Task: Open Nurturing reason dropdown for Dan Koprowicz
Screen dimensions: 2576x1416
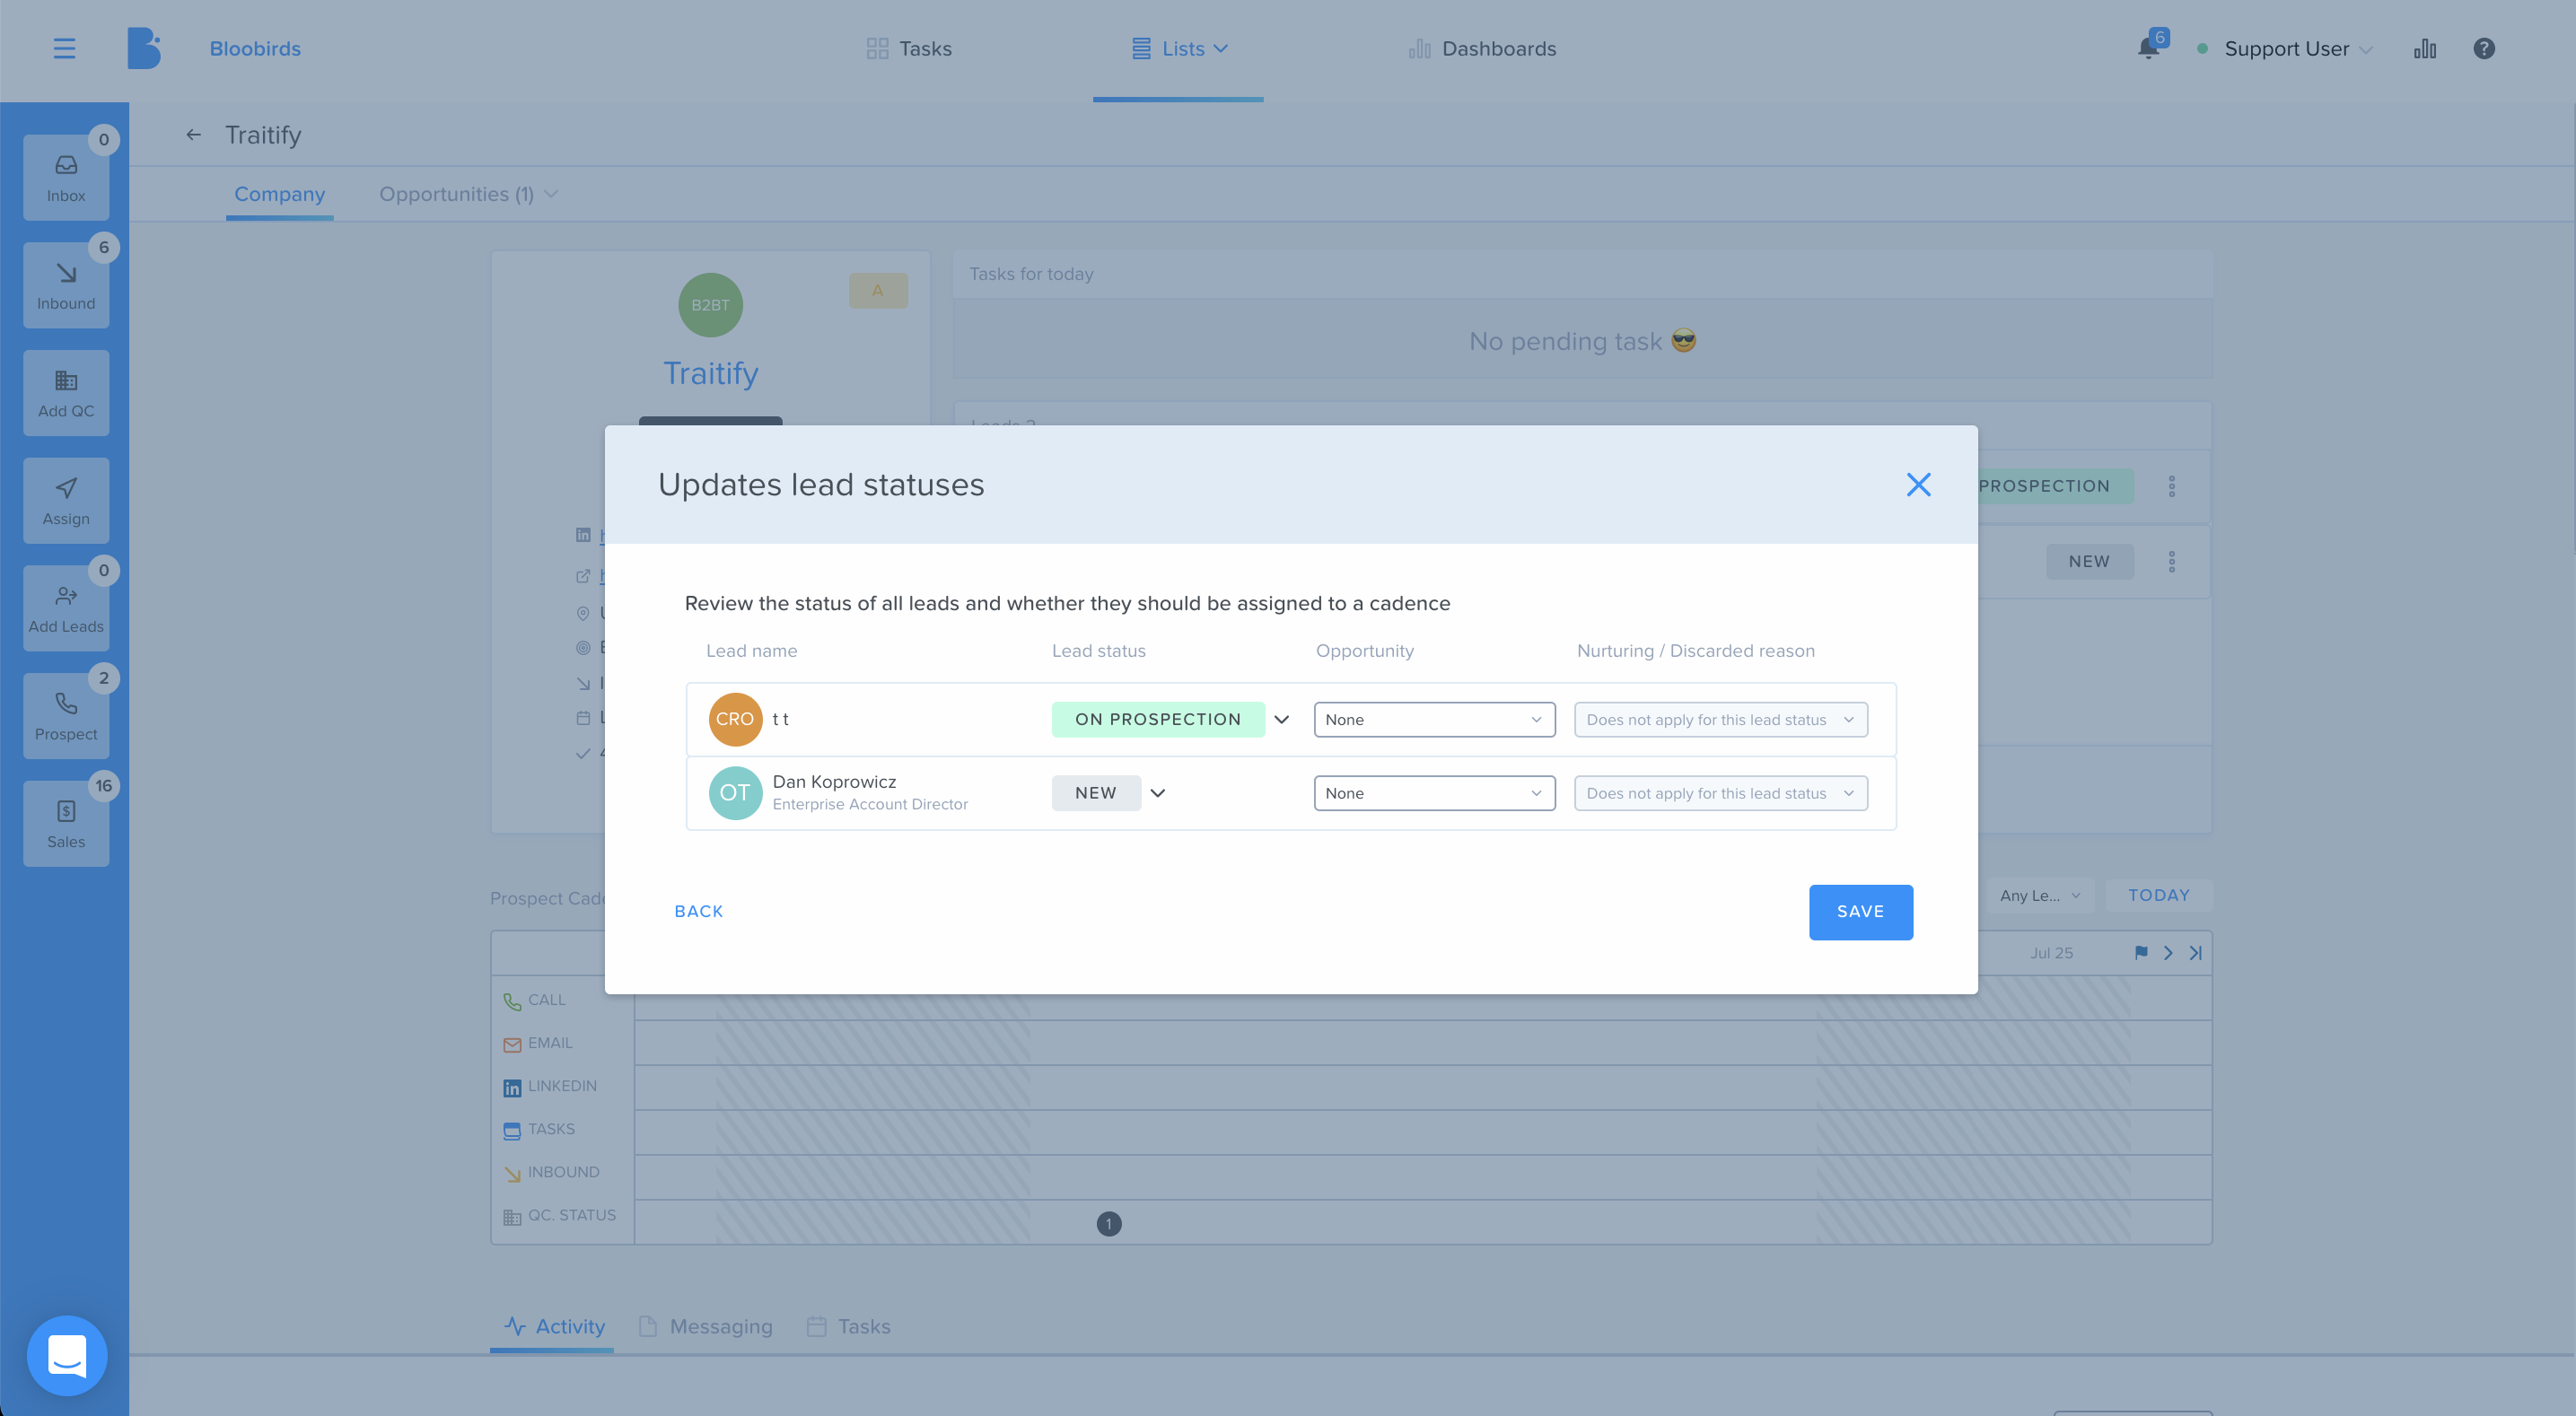Action: click(1720, 793)
